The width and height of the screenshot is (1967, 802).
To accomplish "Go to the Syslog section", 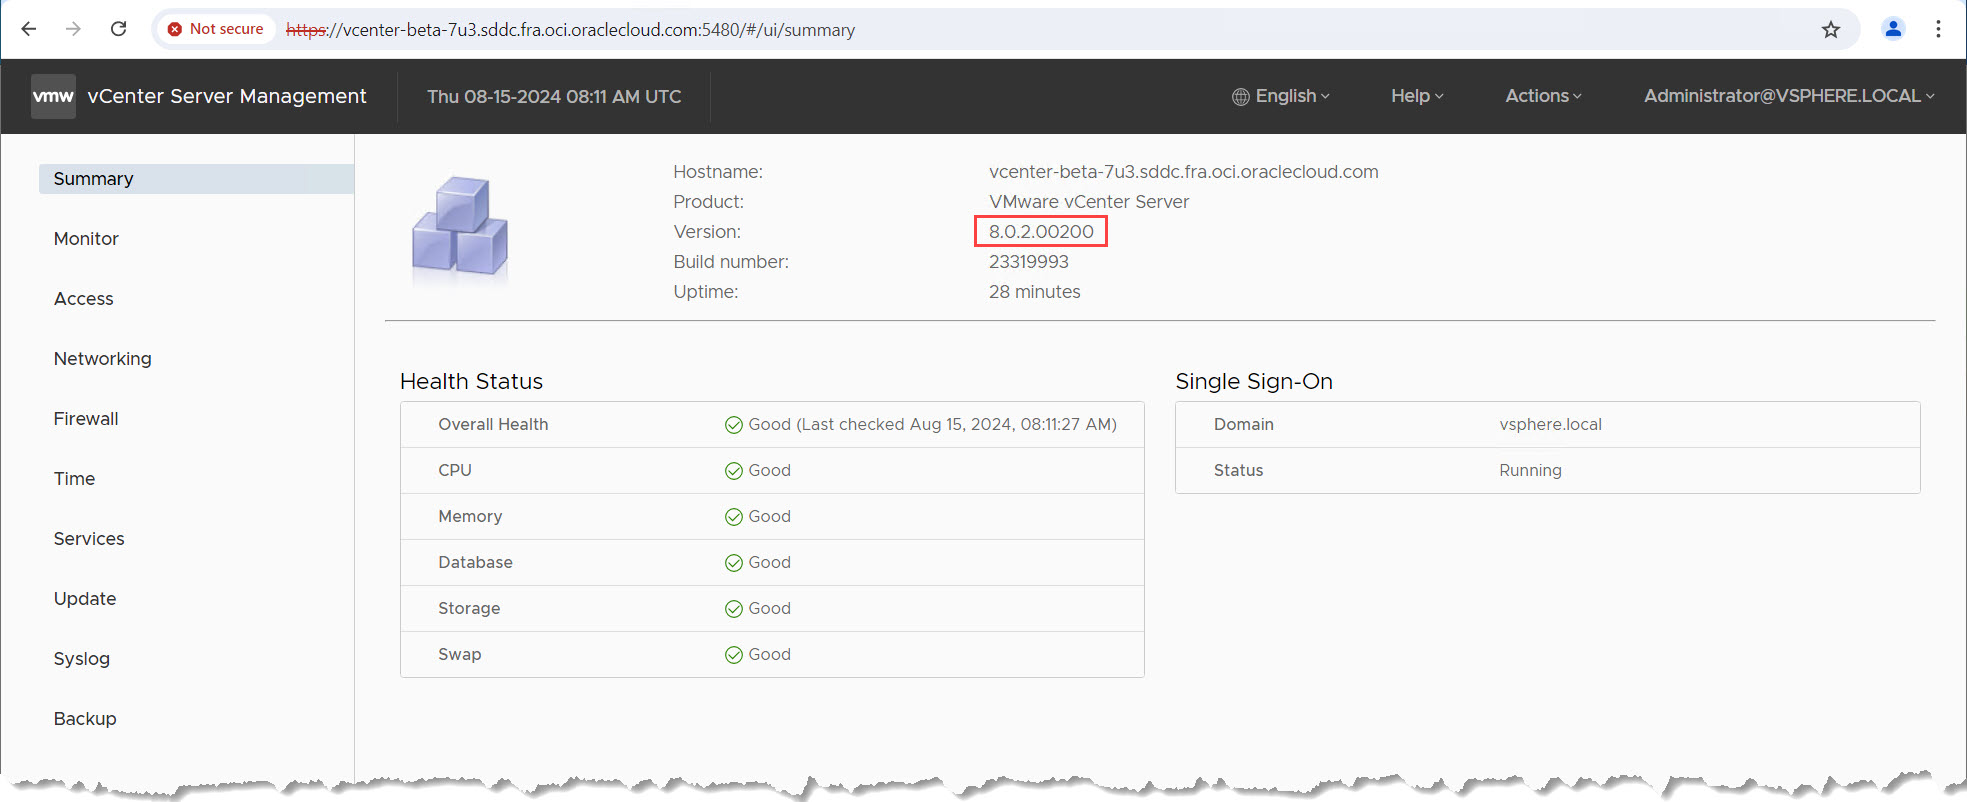I will pyautogui.click(x=82, y=659).
